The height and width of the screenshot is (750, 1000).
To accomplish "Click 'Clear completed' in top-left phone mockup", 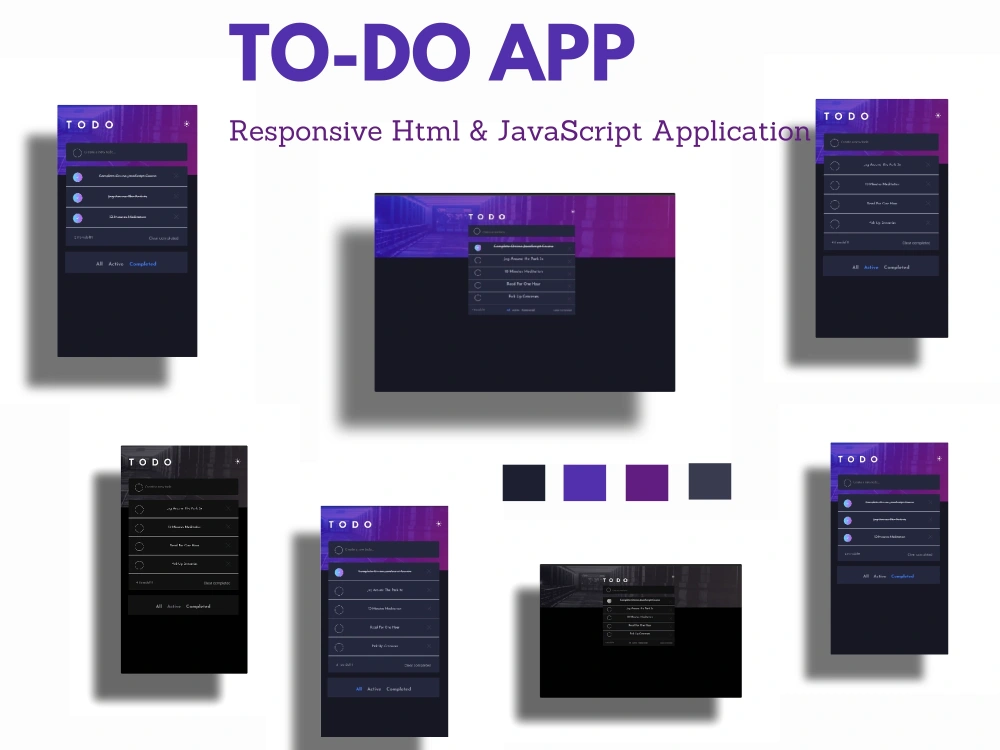I will click(x=164, y=238).
